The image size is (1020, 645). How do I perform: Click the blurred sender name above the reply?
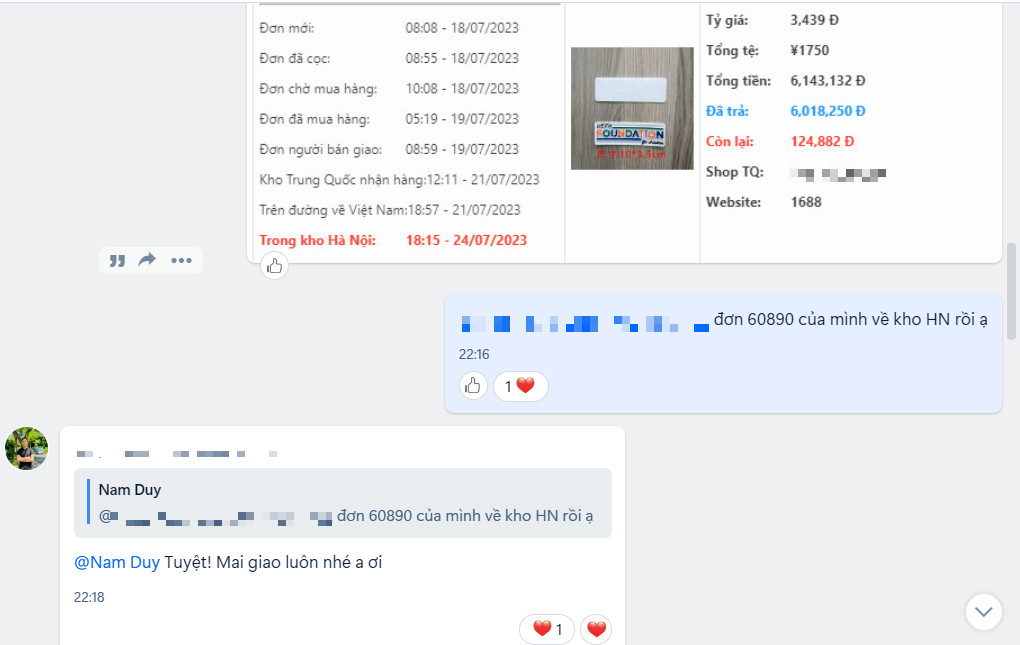[x=176, y=453]
